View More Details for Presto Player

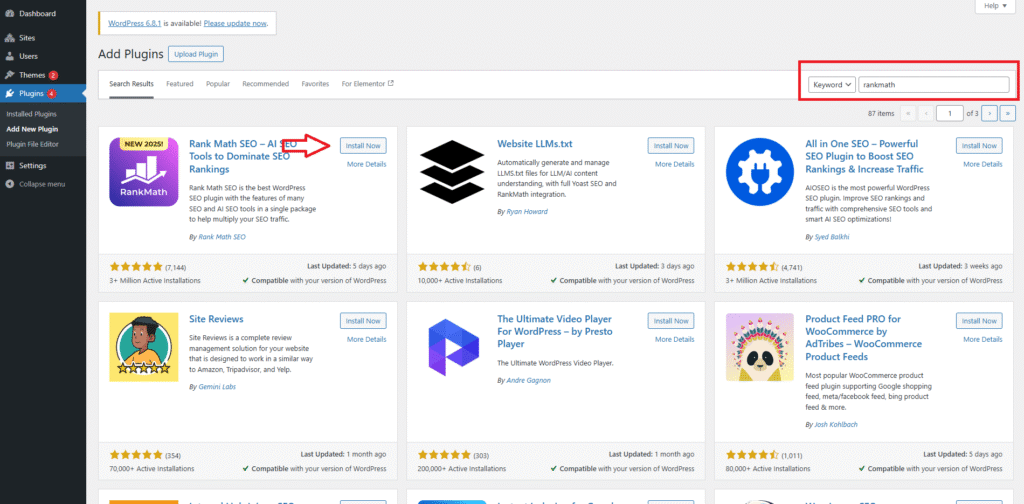pos(675,339)
